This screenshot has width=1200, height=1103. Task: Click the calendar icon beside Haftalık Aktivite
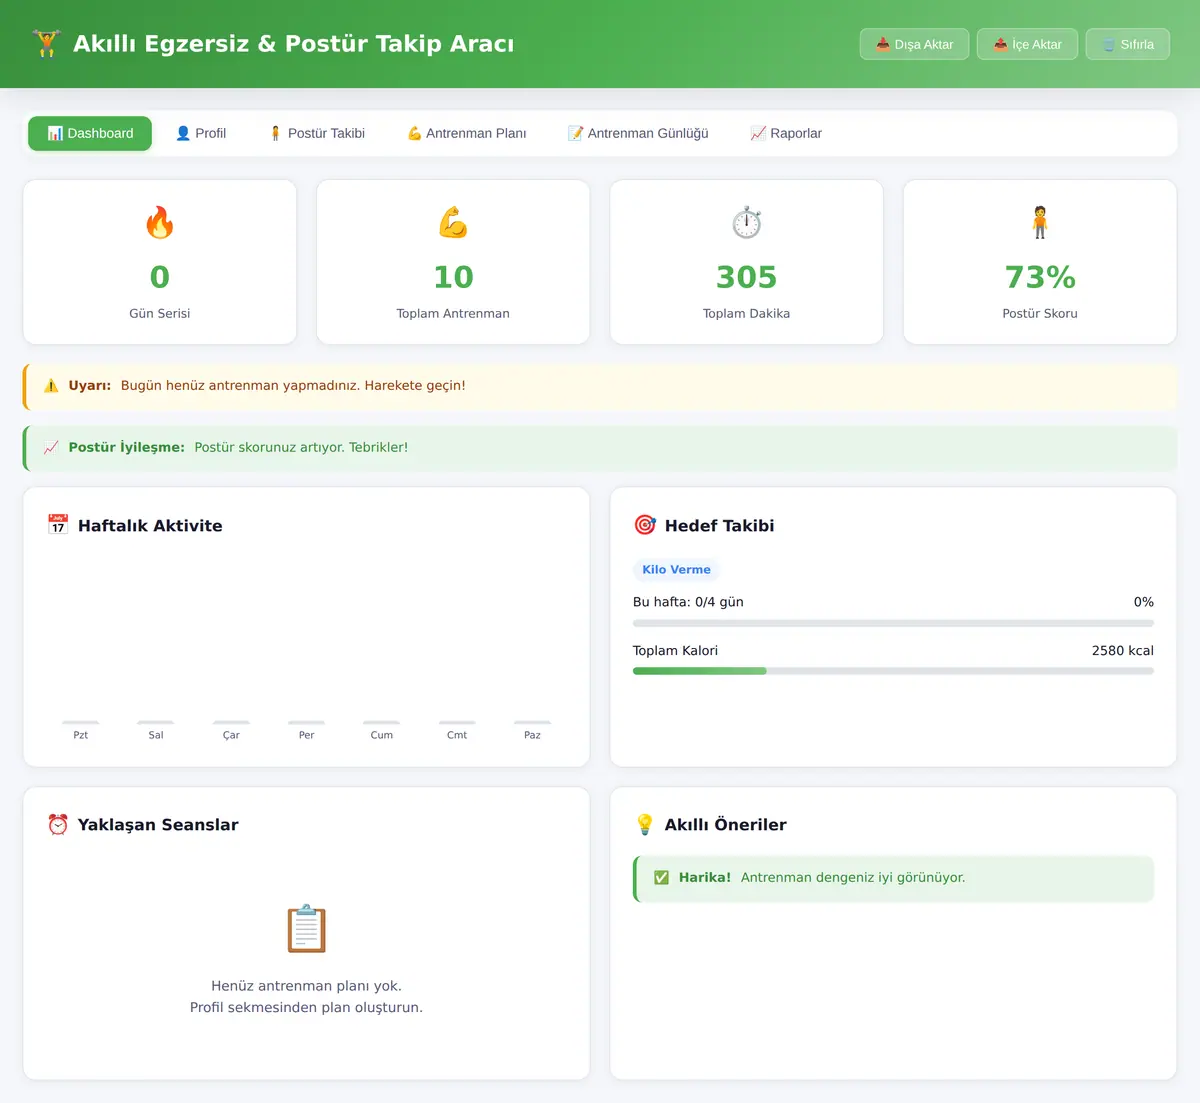[58, 525]
